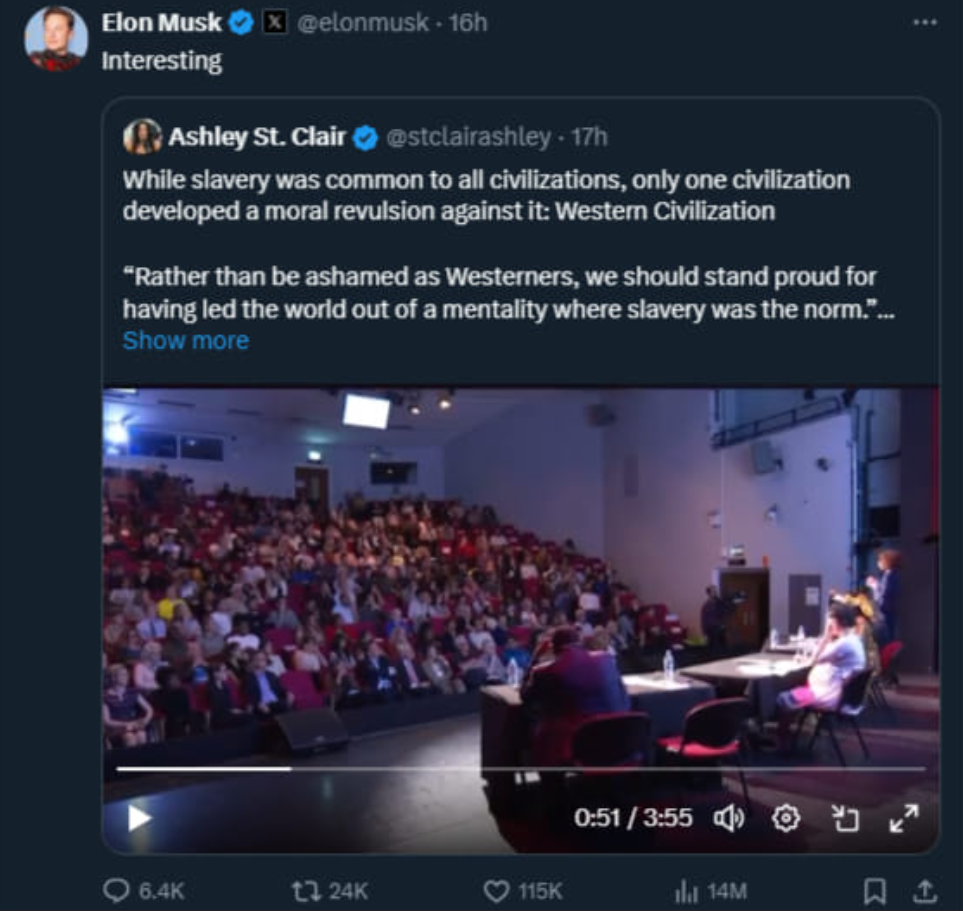Screen dimensions: 963x911
Task: Click Elon Musk's profile avatar
Action: coord(55,37)
